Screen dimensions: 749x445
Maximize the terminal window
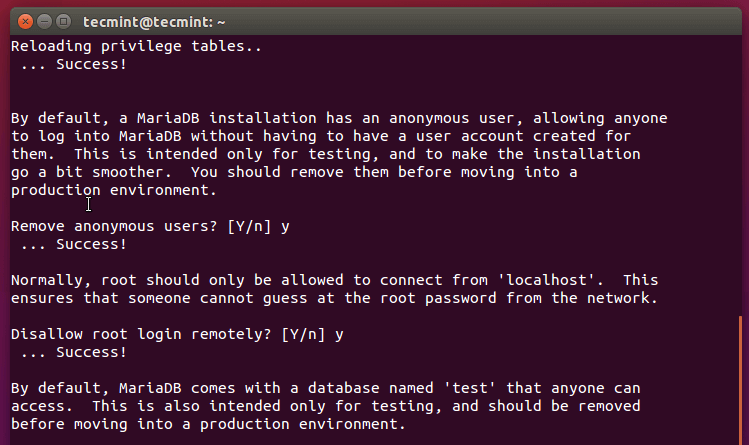tap(63, 19)
